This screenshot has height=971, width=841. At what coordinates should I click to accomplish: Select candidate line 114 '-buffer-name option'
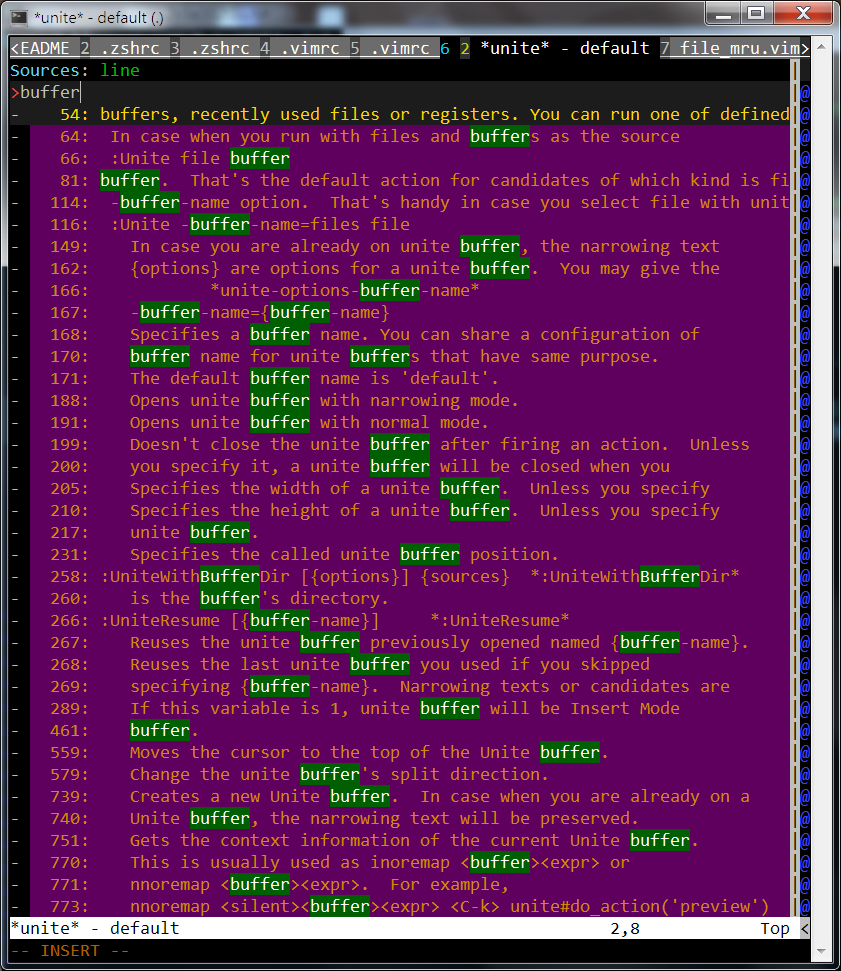pos(400,202)
